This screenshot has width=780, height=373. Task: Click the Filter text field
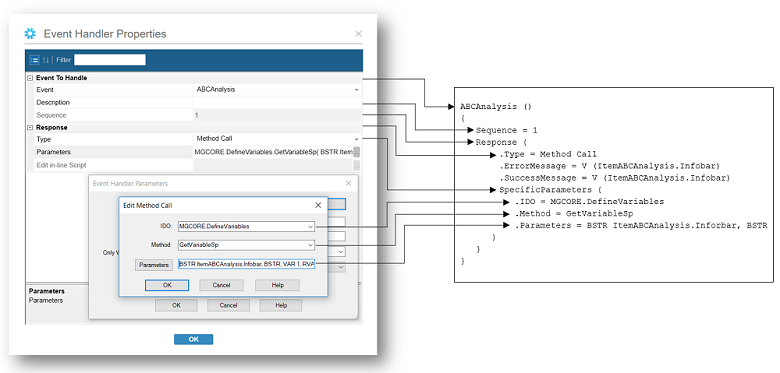coord(110,60)
